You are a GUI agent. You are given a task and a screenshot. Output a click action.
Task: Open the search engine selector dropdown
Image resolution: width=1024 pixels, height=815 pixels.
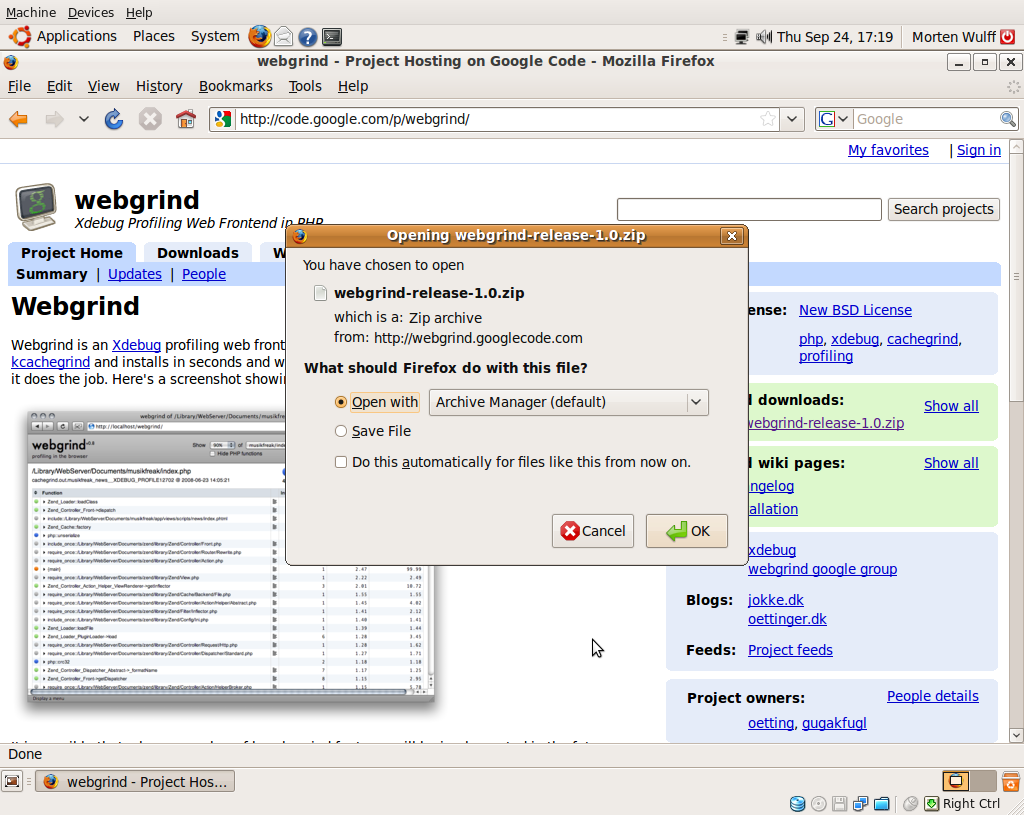[834, 119]
